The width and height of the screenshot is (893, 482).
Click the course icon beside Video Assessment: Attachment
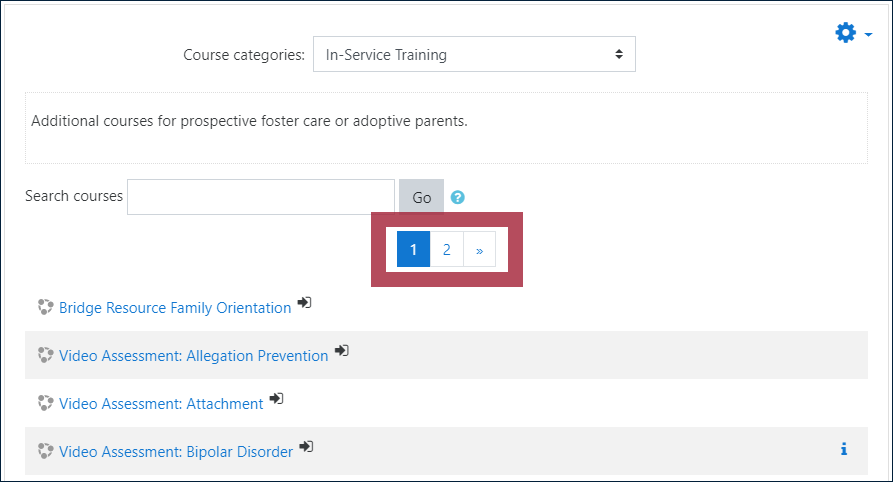46,403
